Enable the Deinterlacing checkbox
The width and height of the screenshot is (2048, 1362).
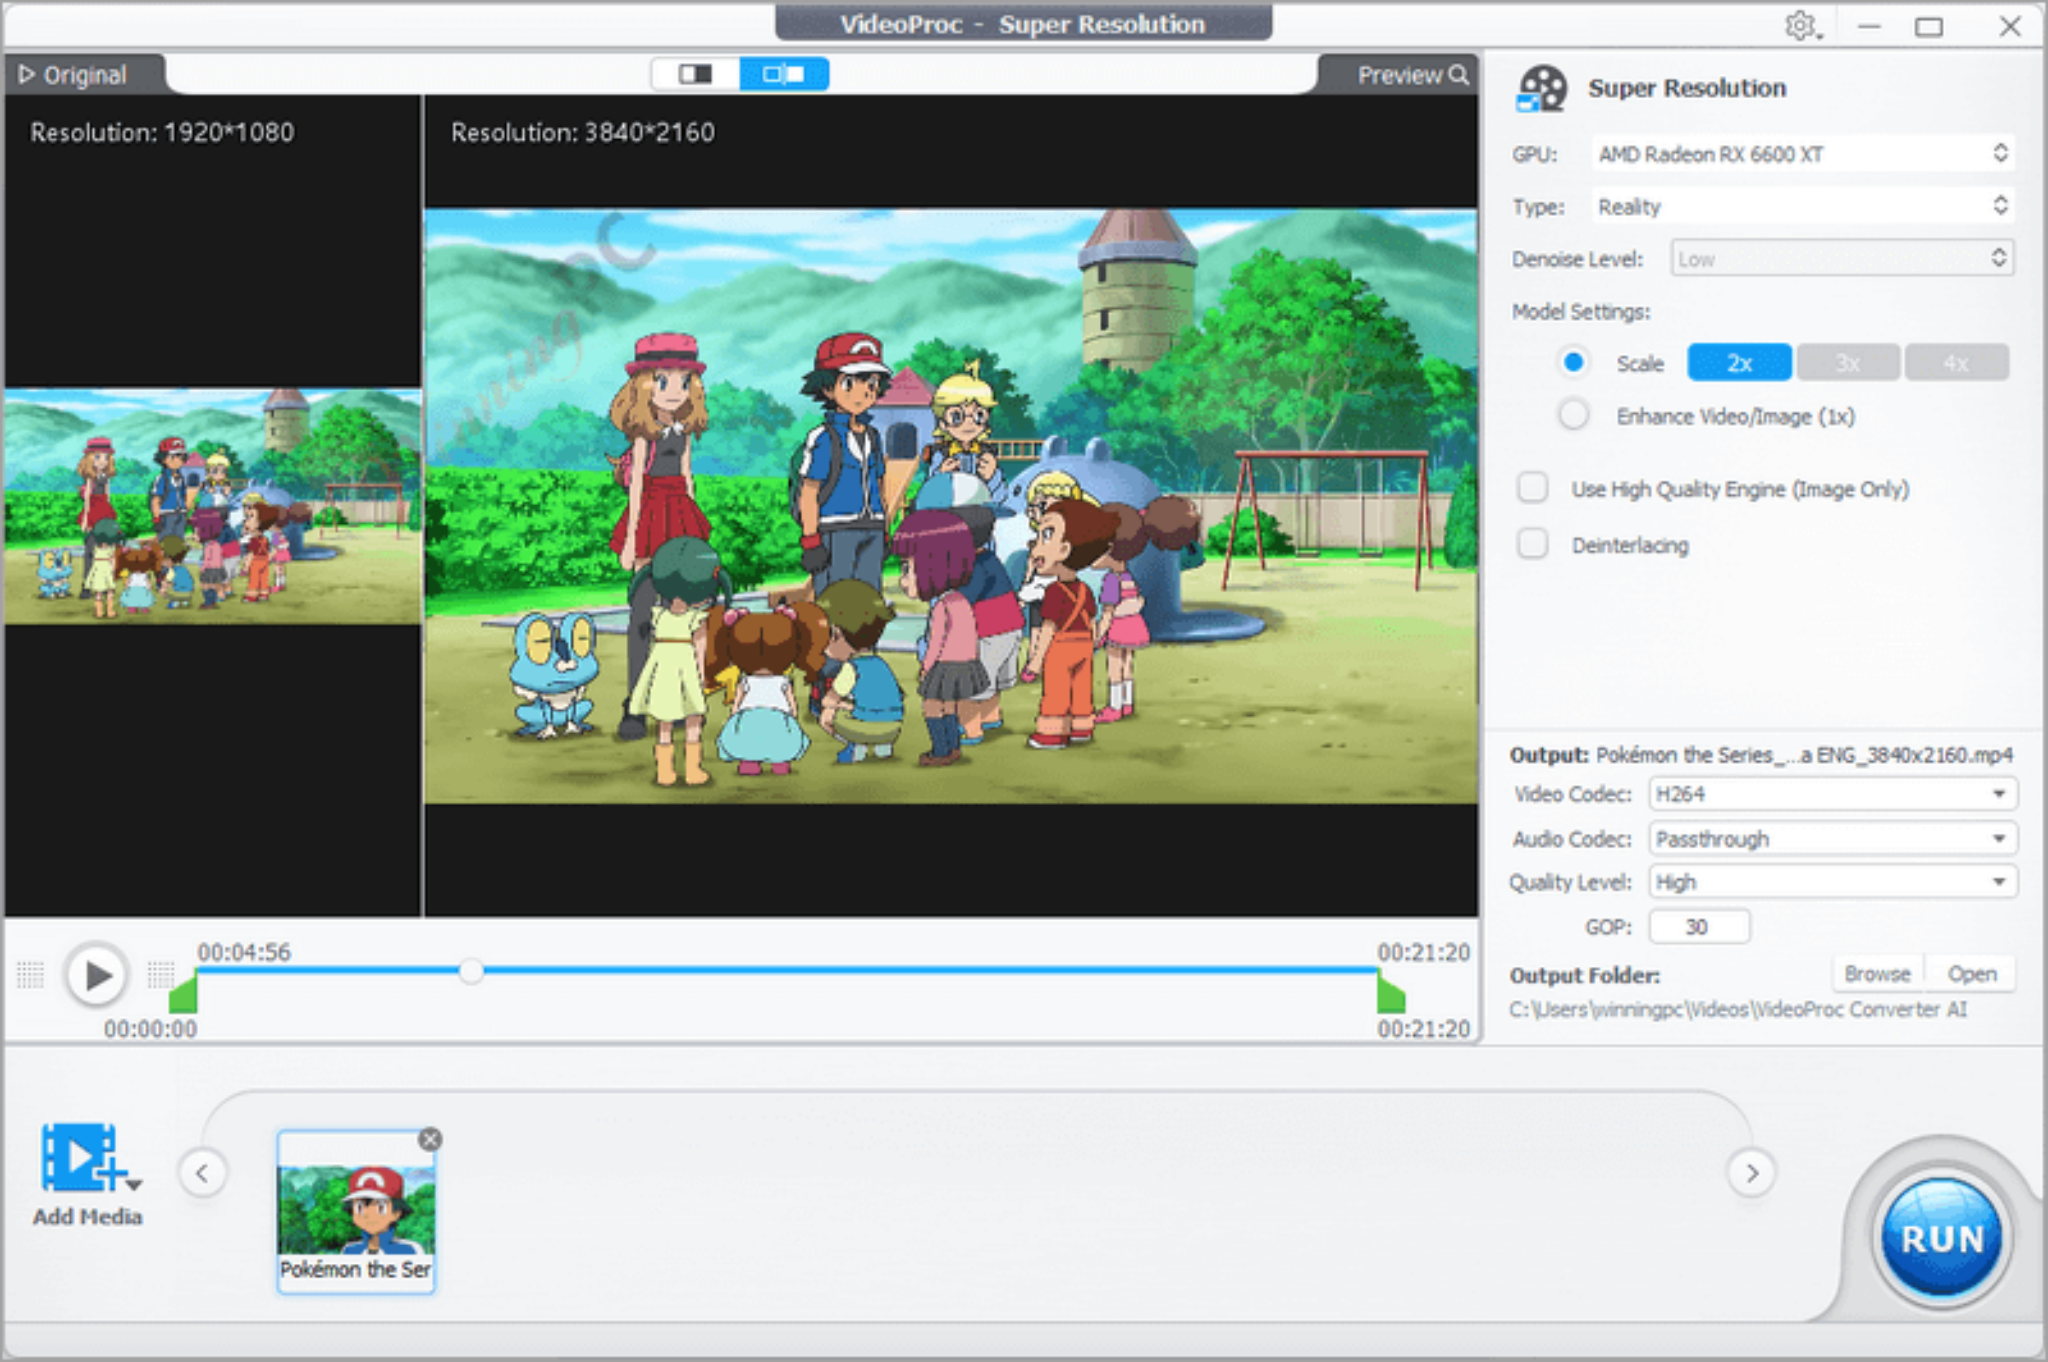point(1531,543)
